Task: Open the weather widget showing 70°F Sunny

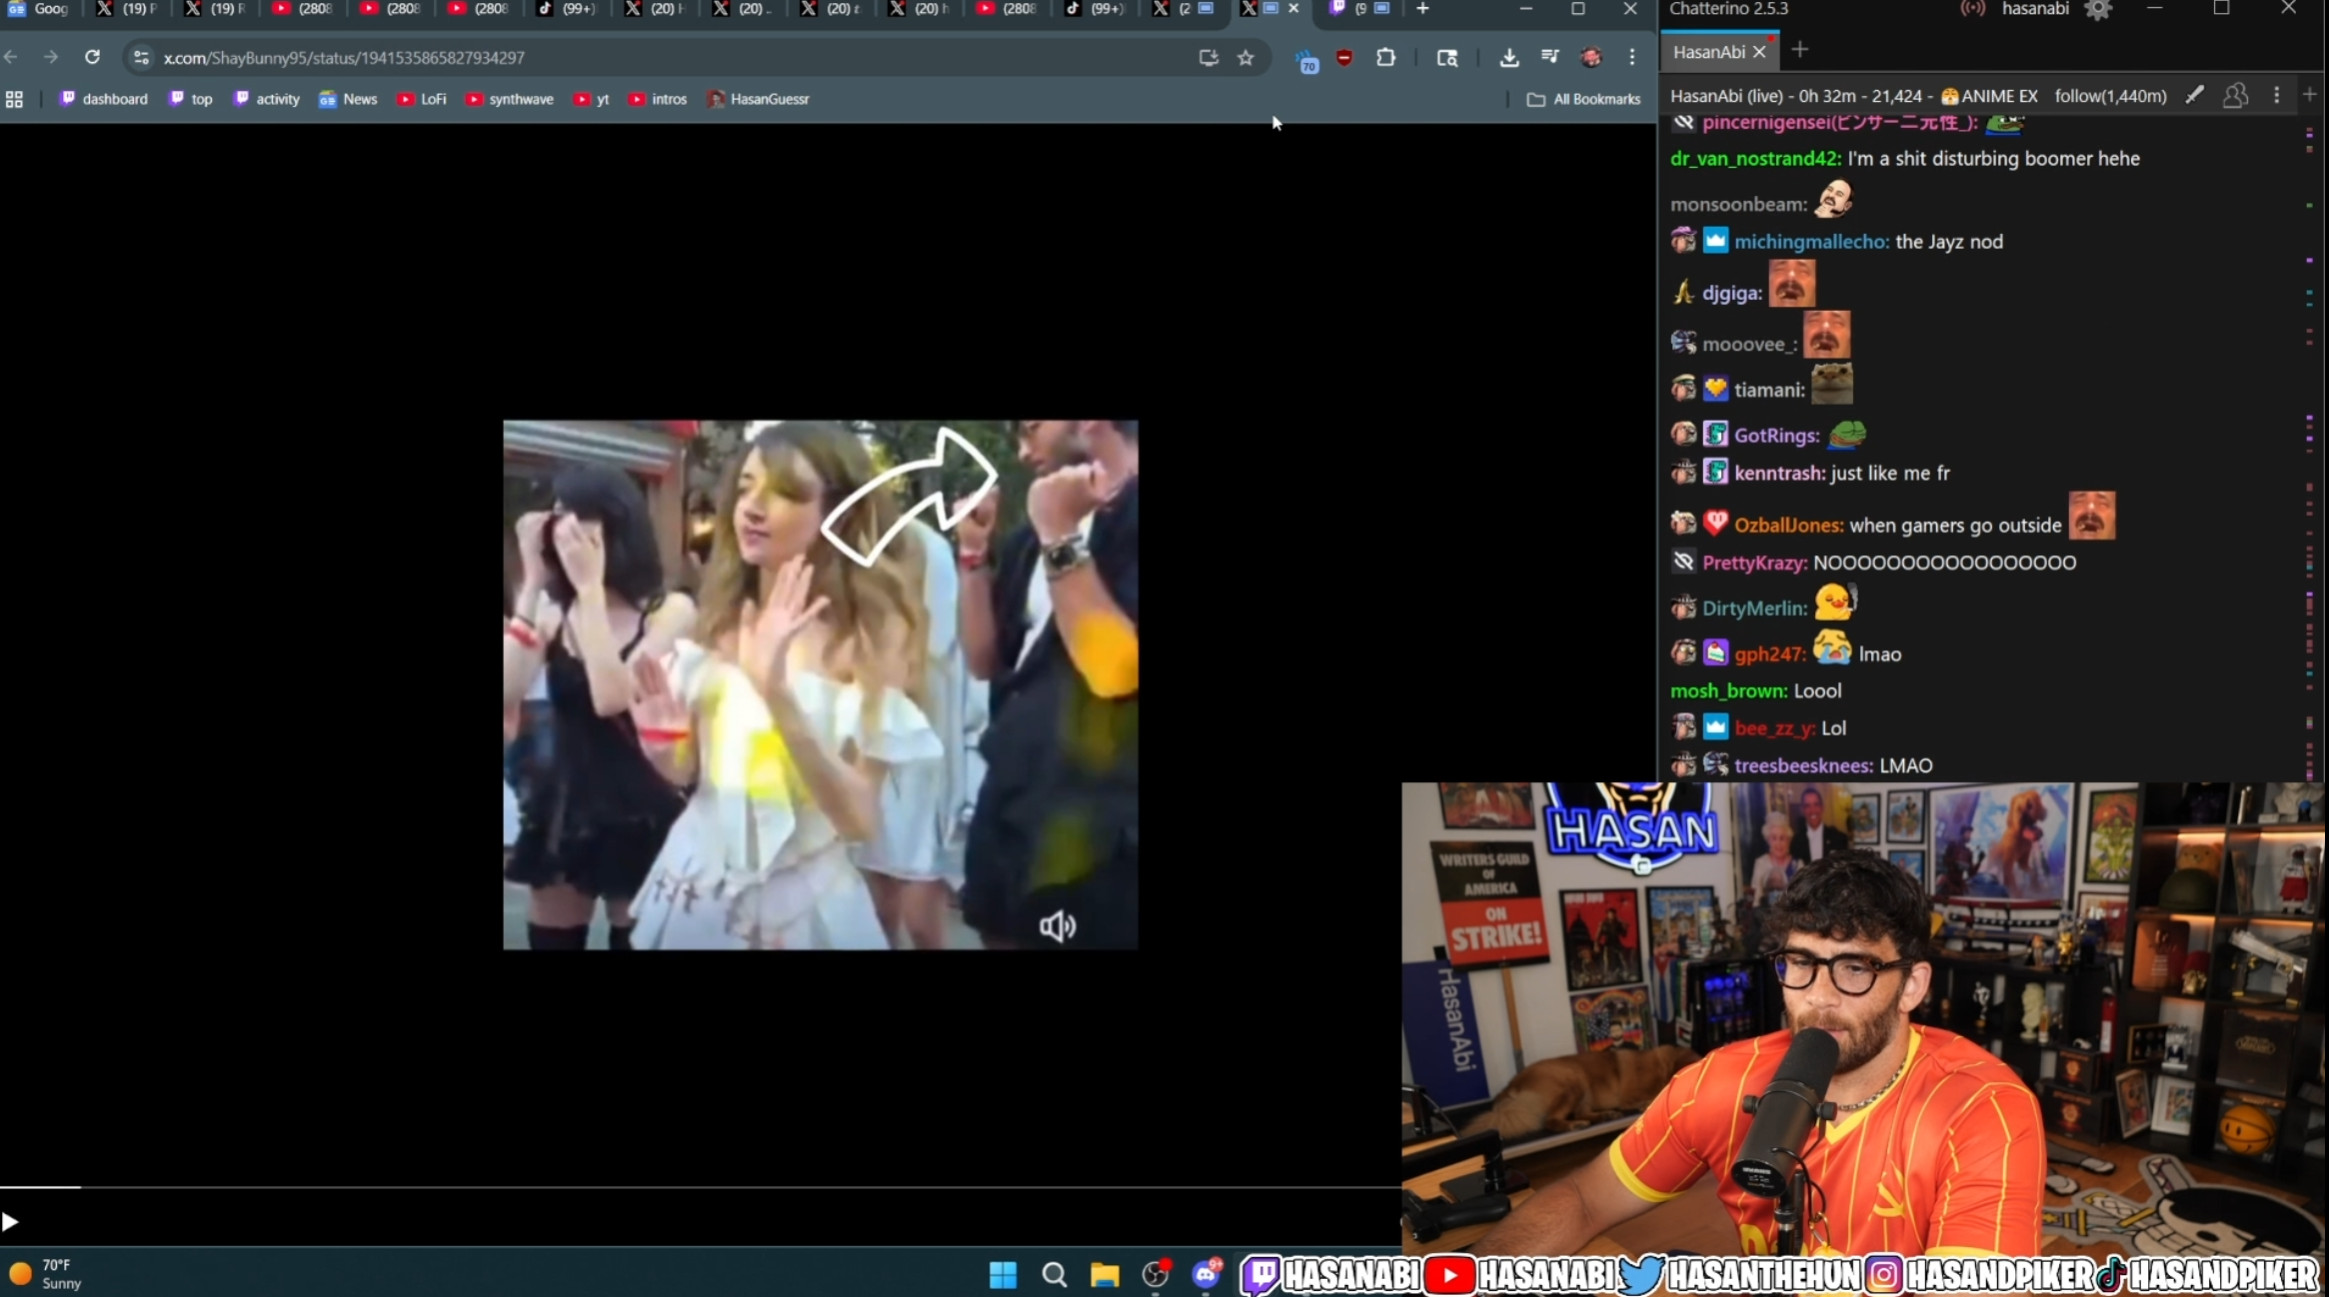Action: tap(47, 1274)
